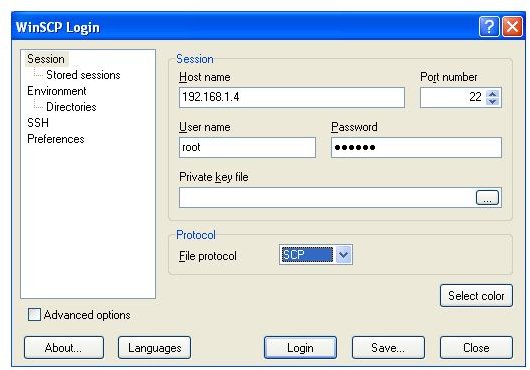Select the SSH tree item
Viewport: 530px width, 370px height.
38,123
